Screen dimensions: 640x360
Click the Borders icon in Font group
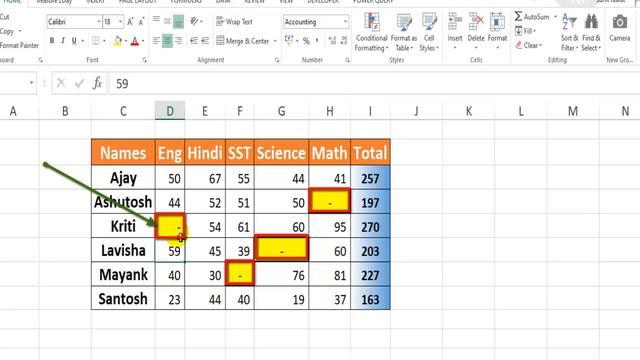(x=96, y=41)
